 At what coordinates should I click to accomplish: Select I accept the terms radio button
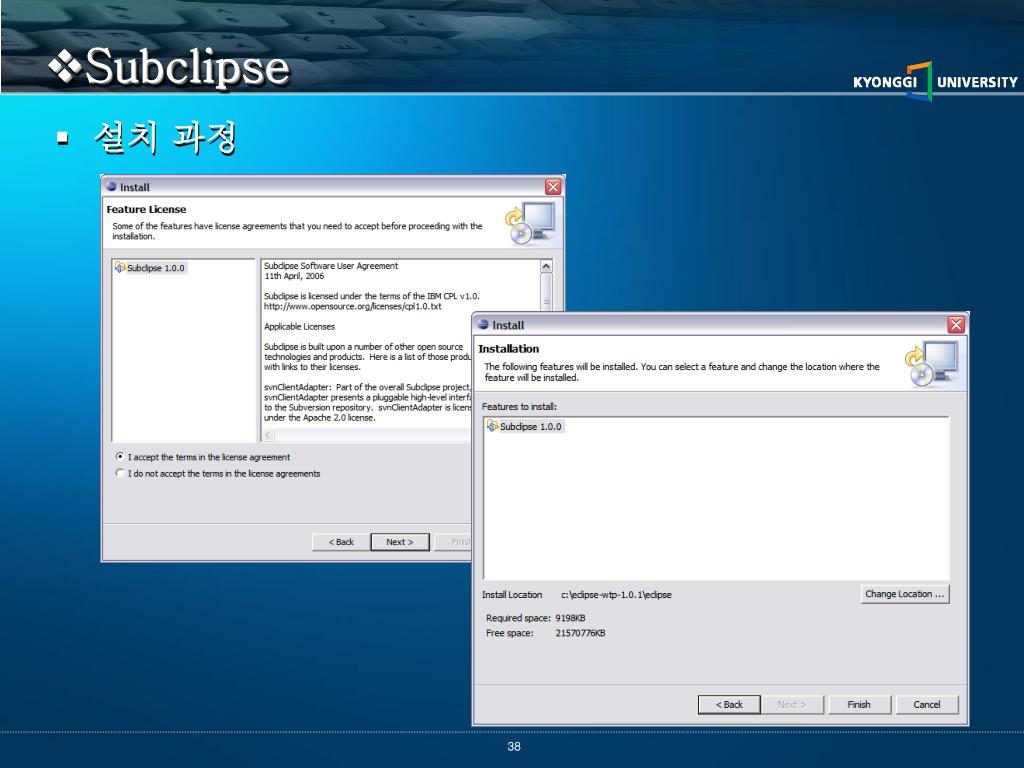coord(120,456)
